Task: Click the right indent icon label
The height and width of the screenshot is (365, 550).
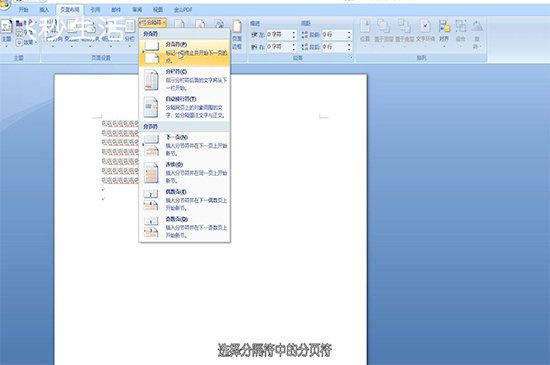Action: pyautogui.click(x=258, y=47)
